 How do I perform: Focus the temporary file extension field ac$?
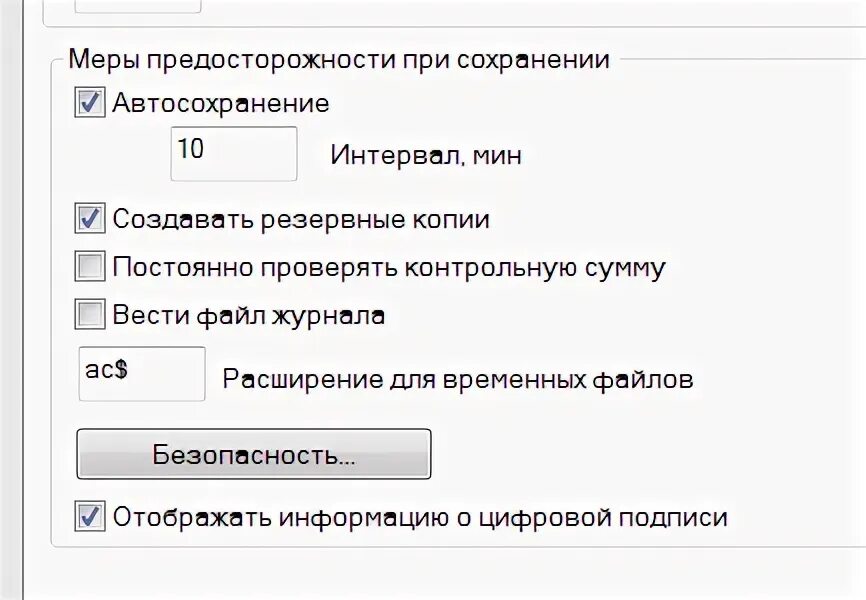pyautogui.click(x=141, y=373)
